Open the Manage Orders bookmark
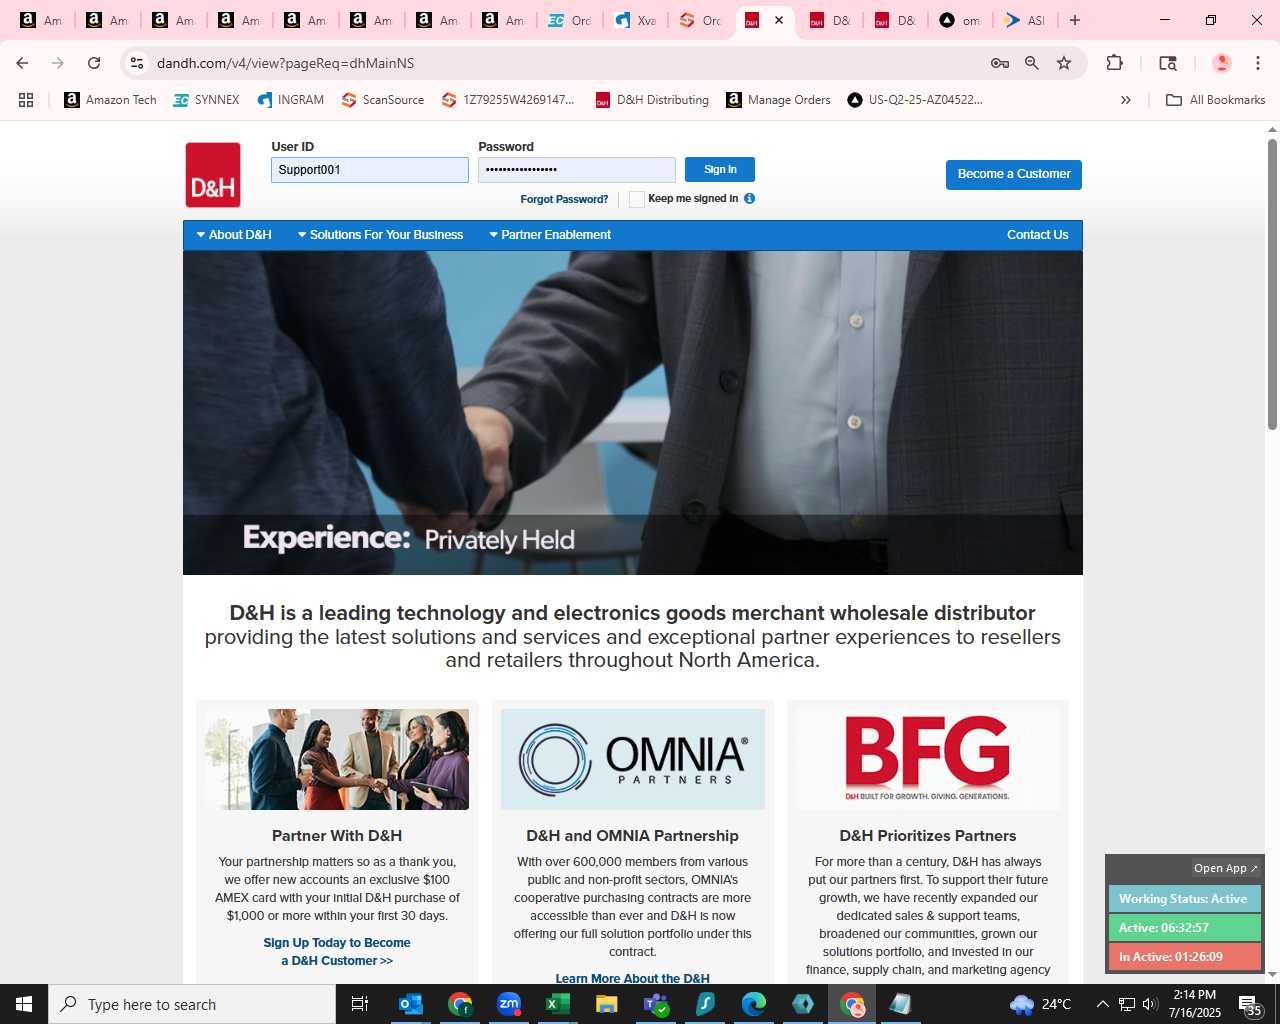 [779, 100]
